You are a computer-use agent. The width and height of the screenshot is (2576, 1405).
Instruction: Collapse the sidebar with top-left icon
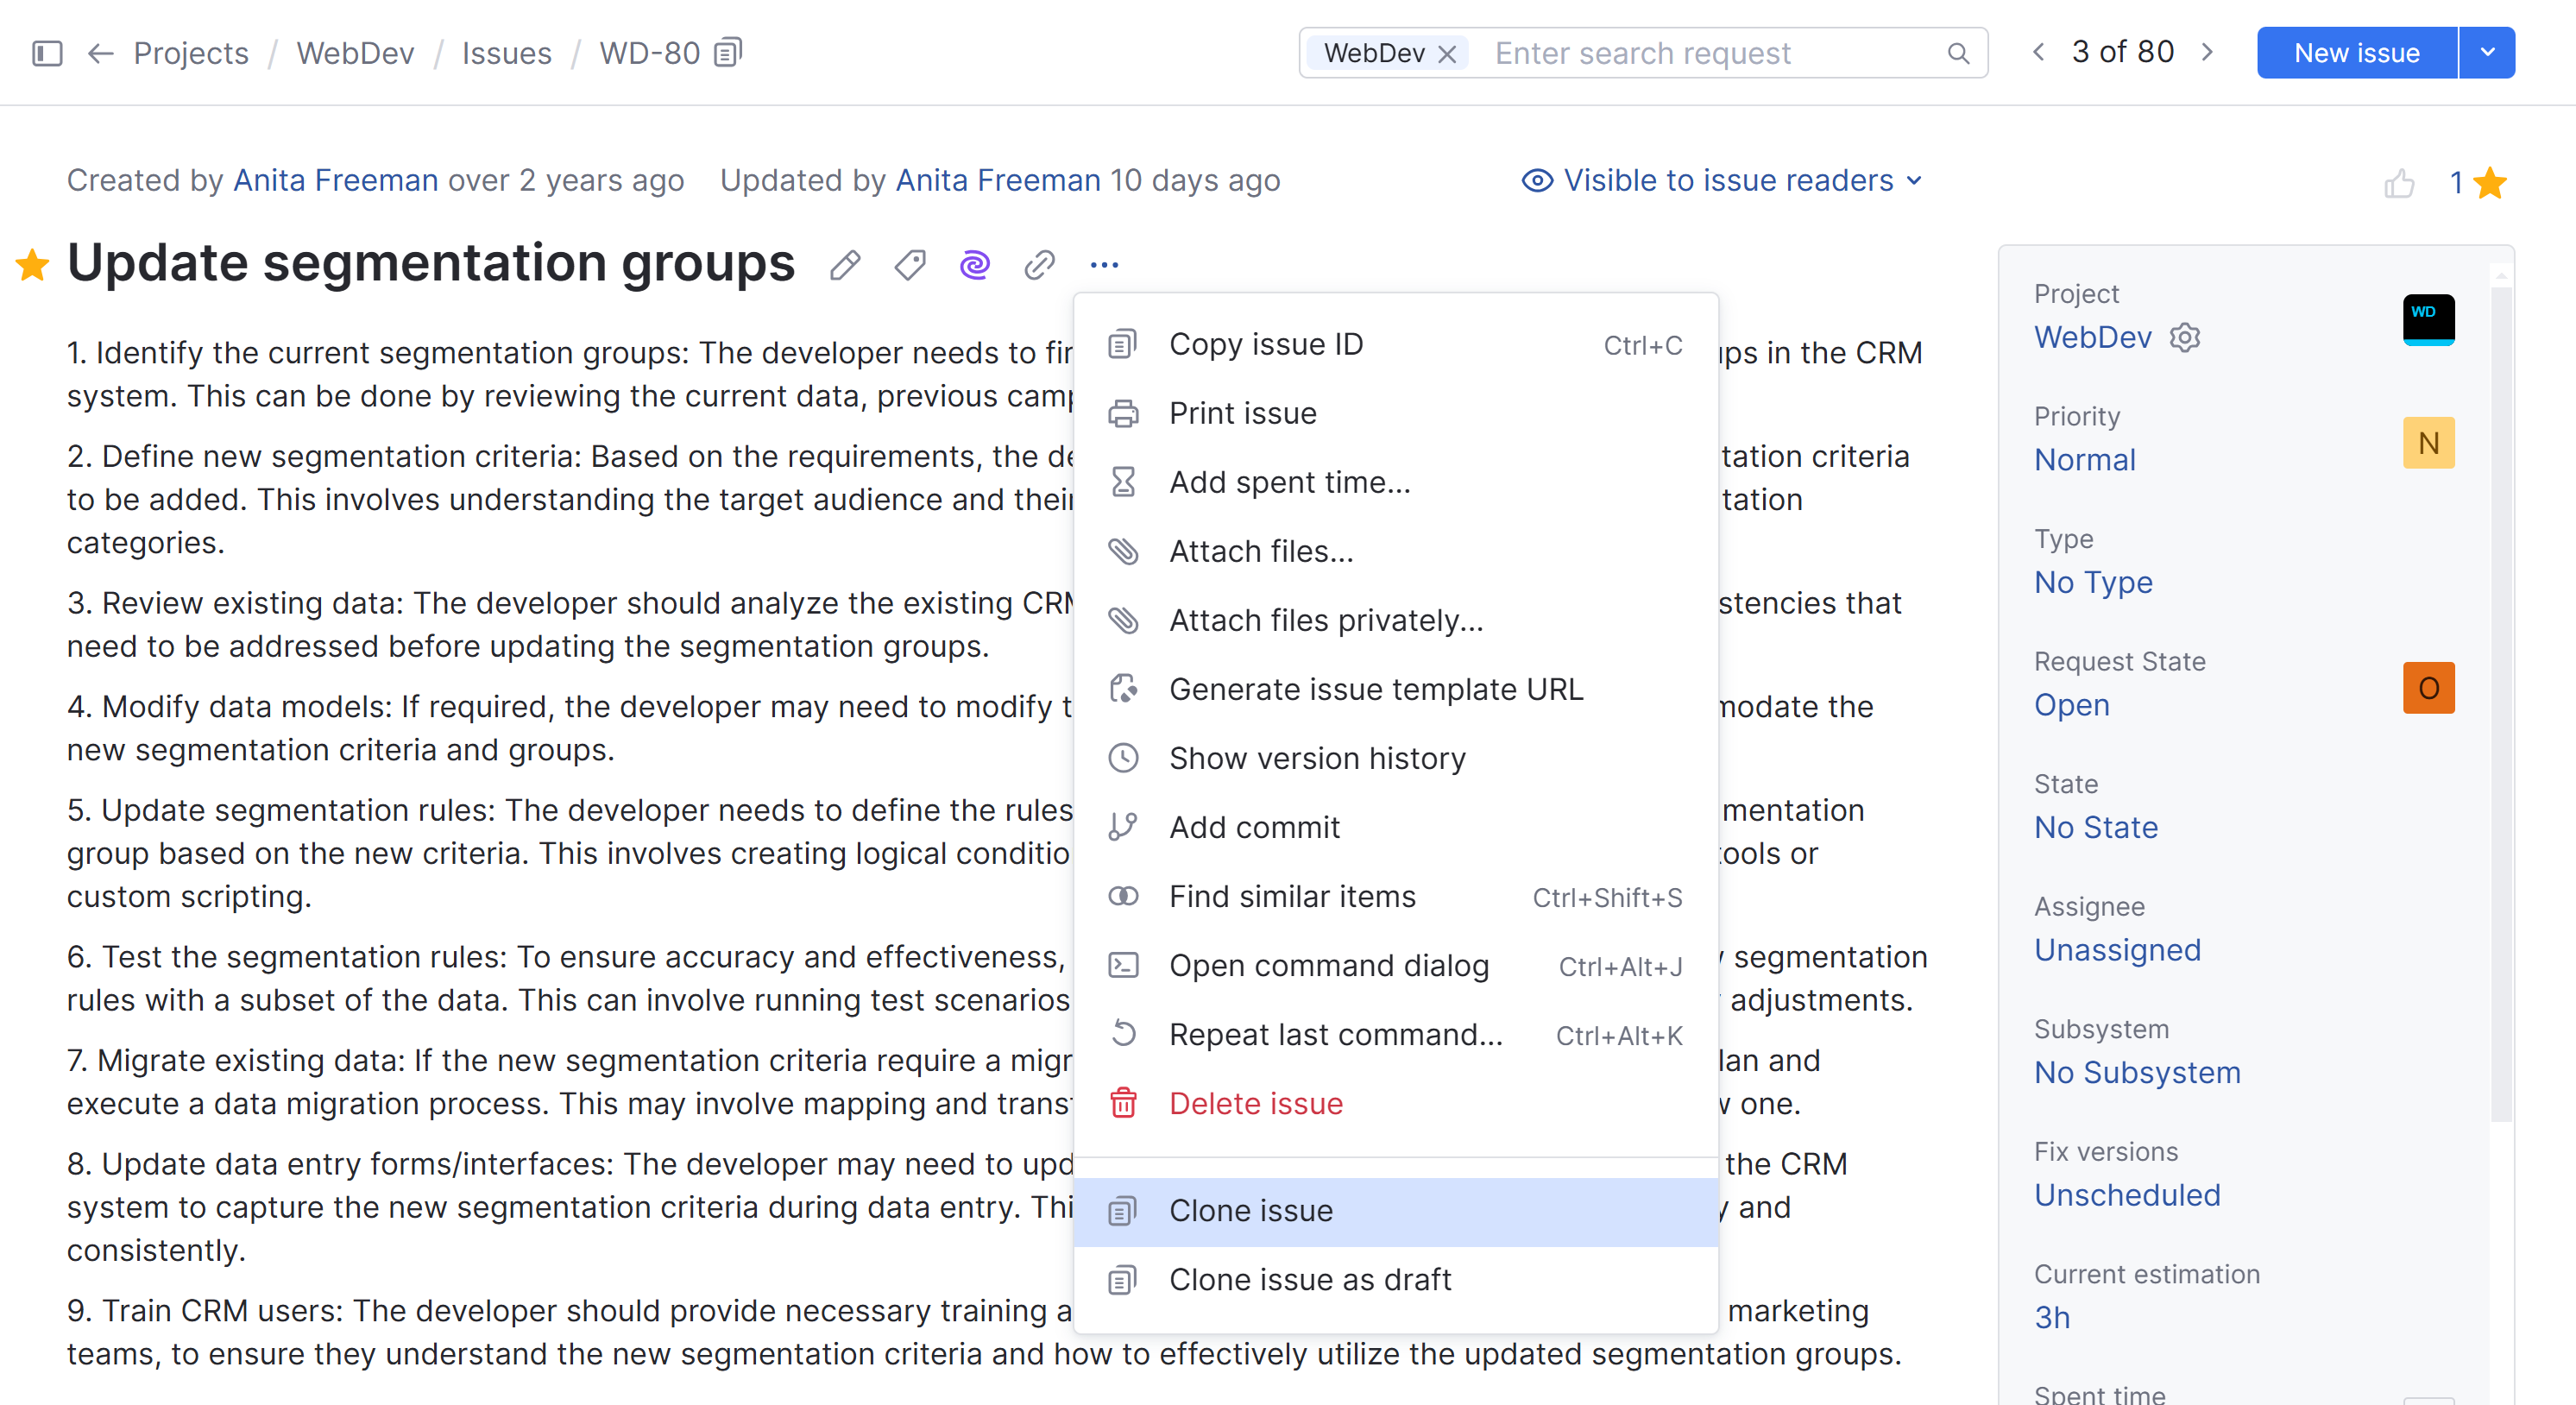click(45, 53)
